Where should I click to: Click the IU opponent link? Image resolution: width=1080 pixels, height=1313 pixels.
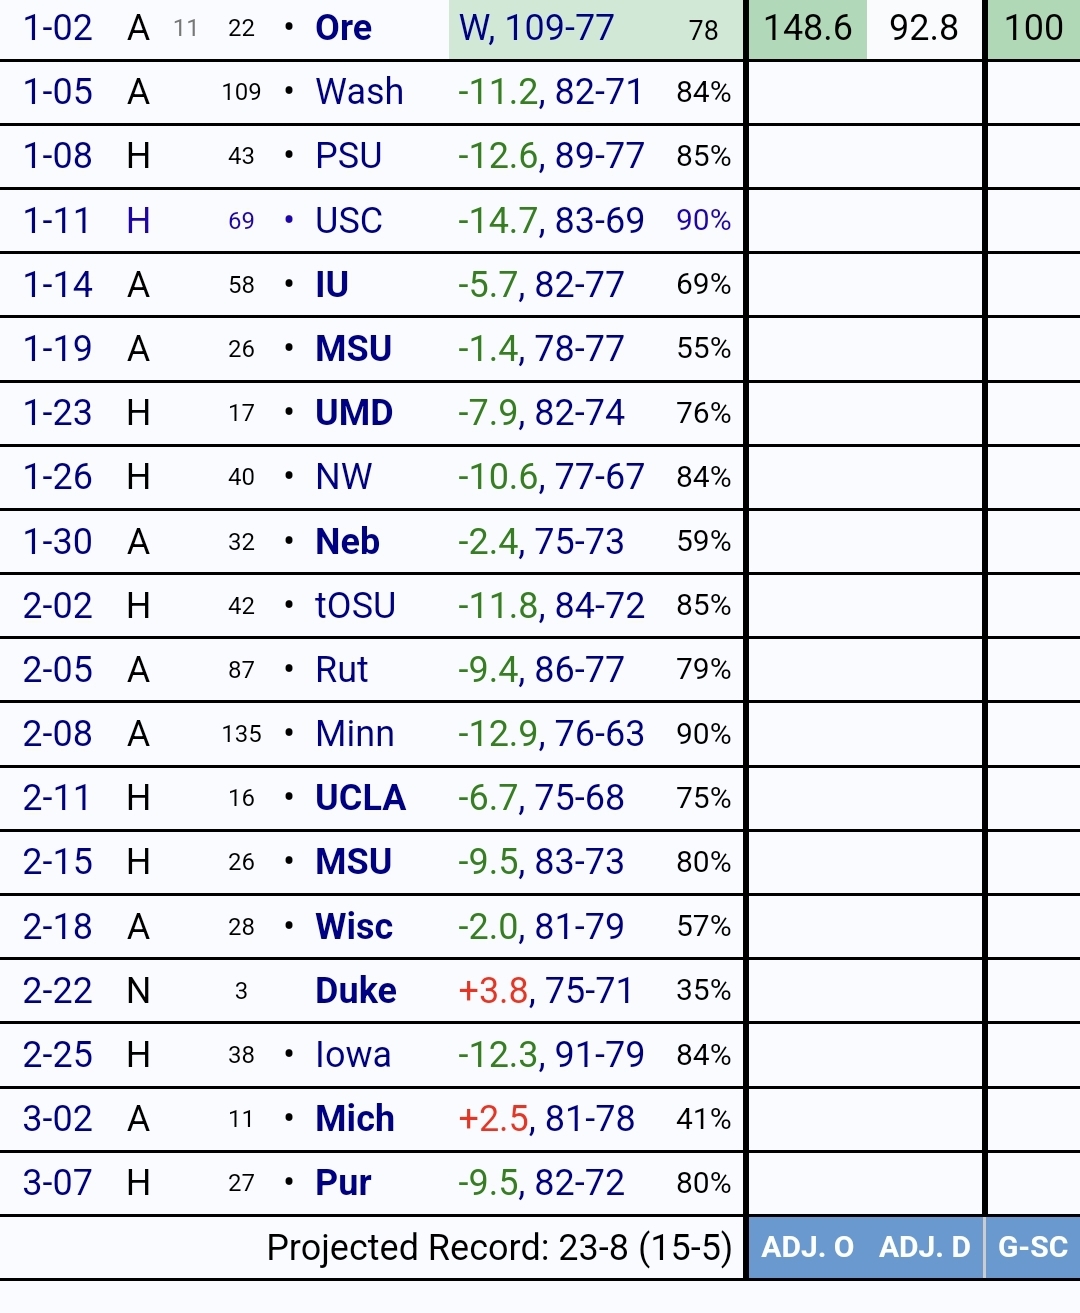point(332,285)
